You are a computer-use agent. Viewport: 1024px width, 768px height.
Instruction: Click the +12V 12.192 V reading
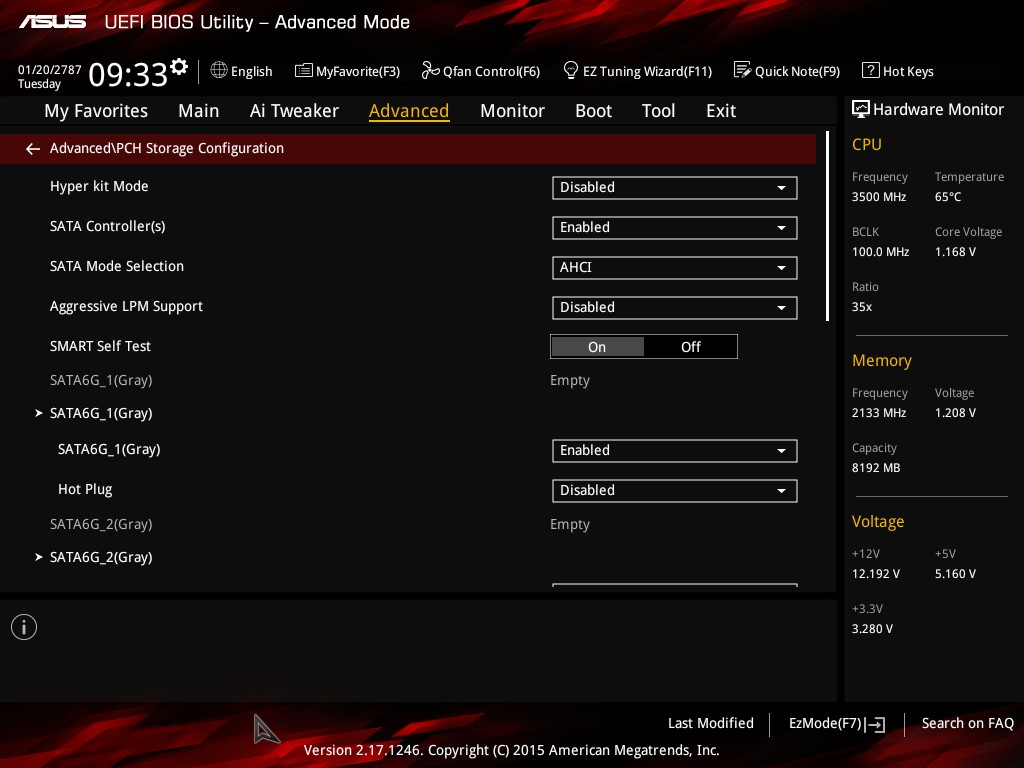click(876, 574)
